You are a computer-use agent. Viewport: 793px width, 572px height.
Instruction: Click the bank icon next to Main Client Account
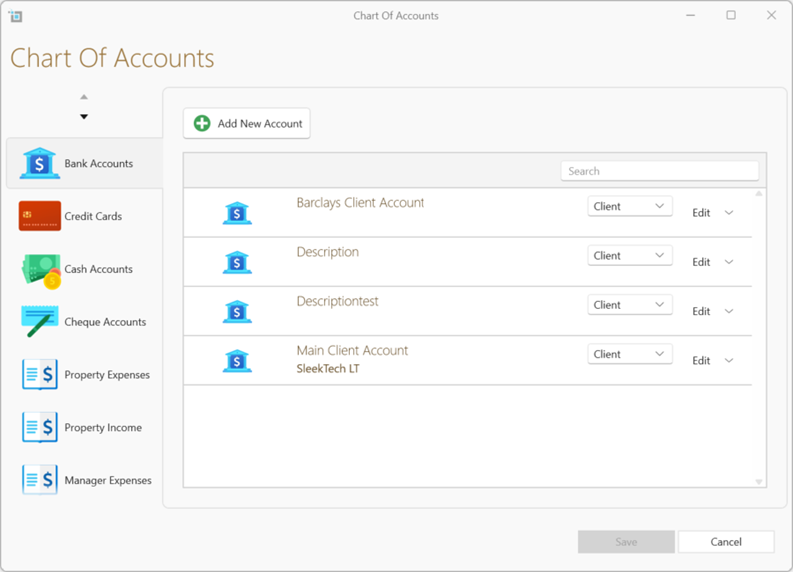[x=237, y=361]
